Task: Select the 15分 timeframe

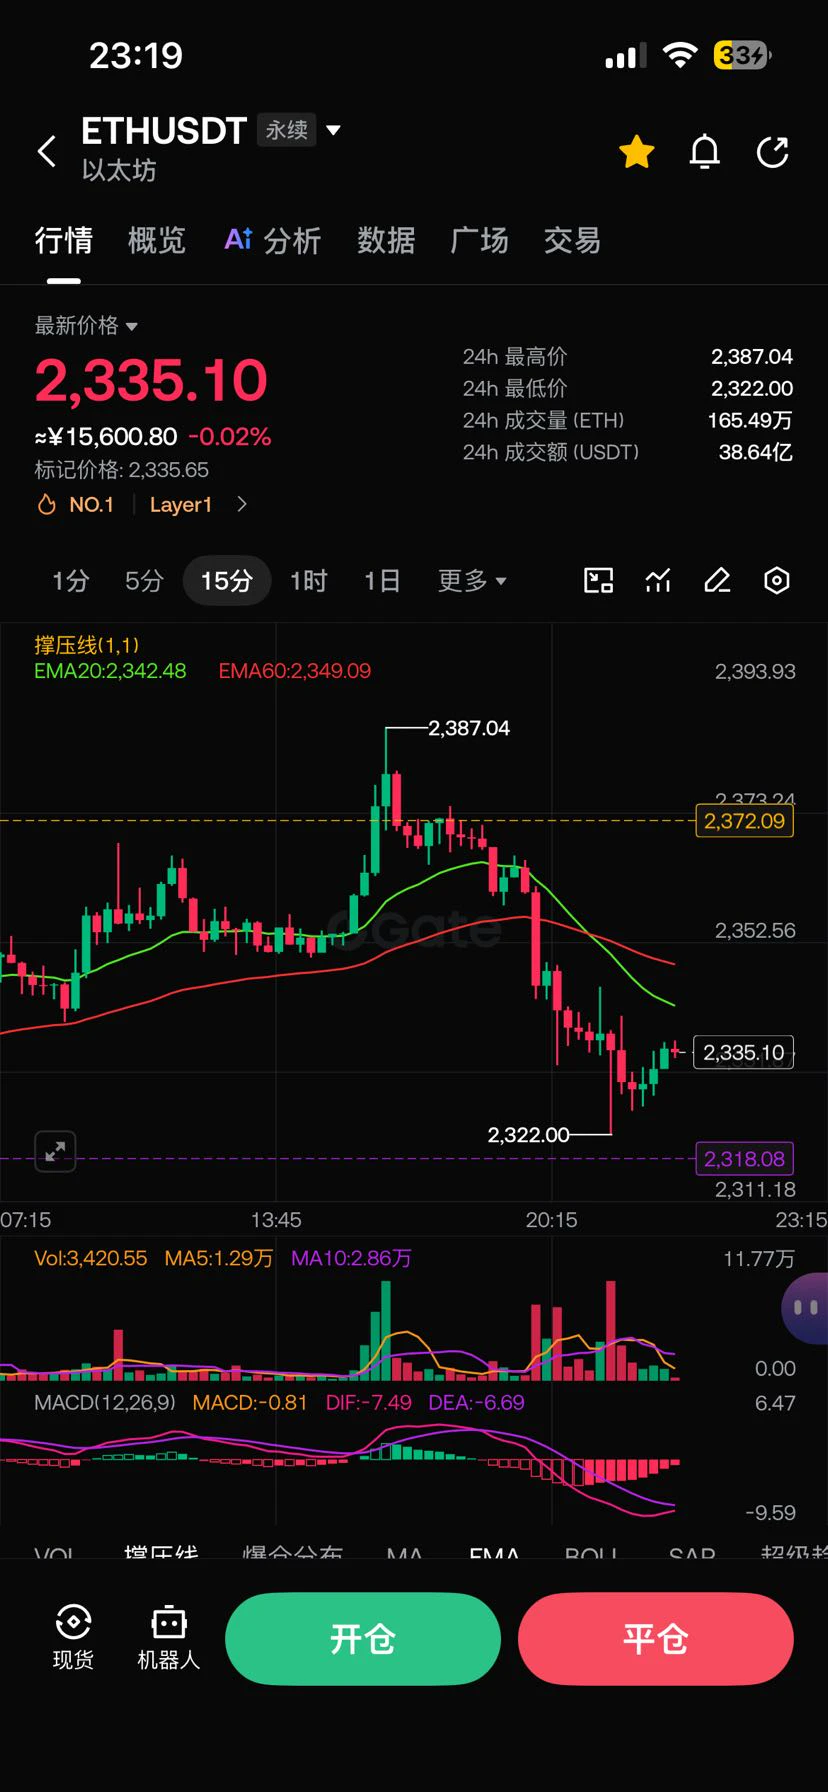Action: [x=227, y=581]
